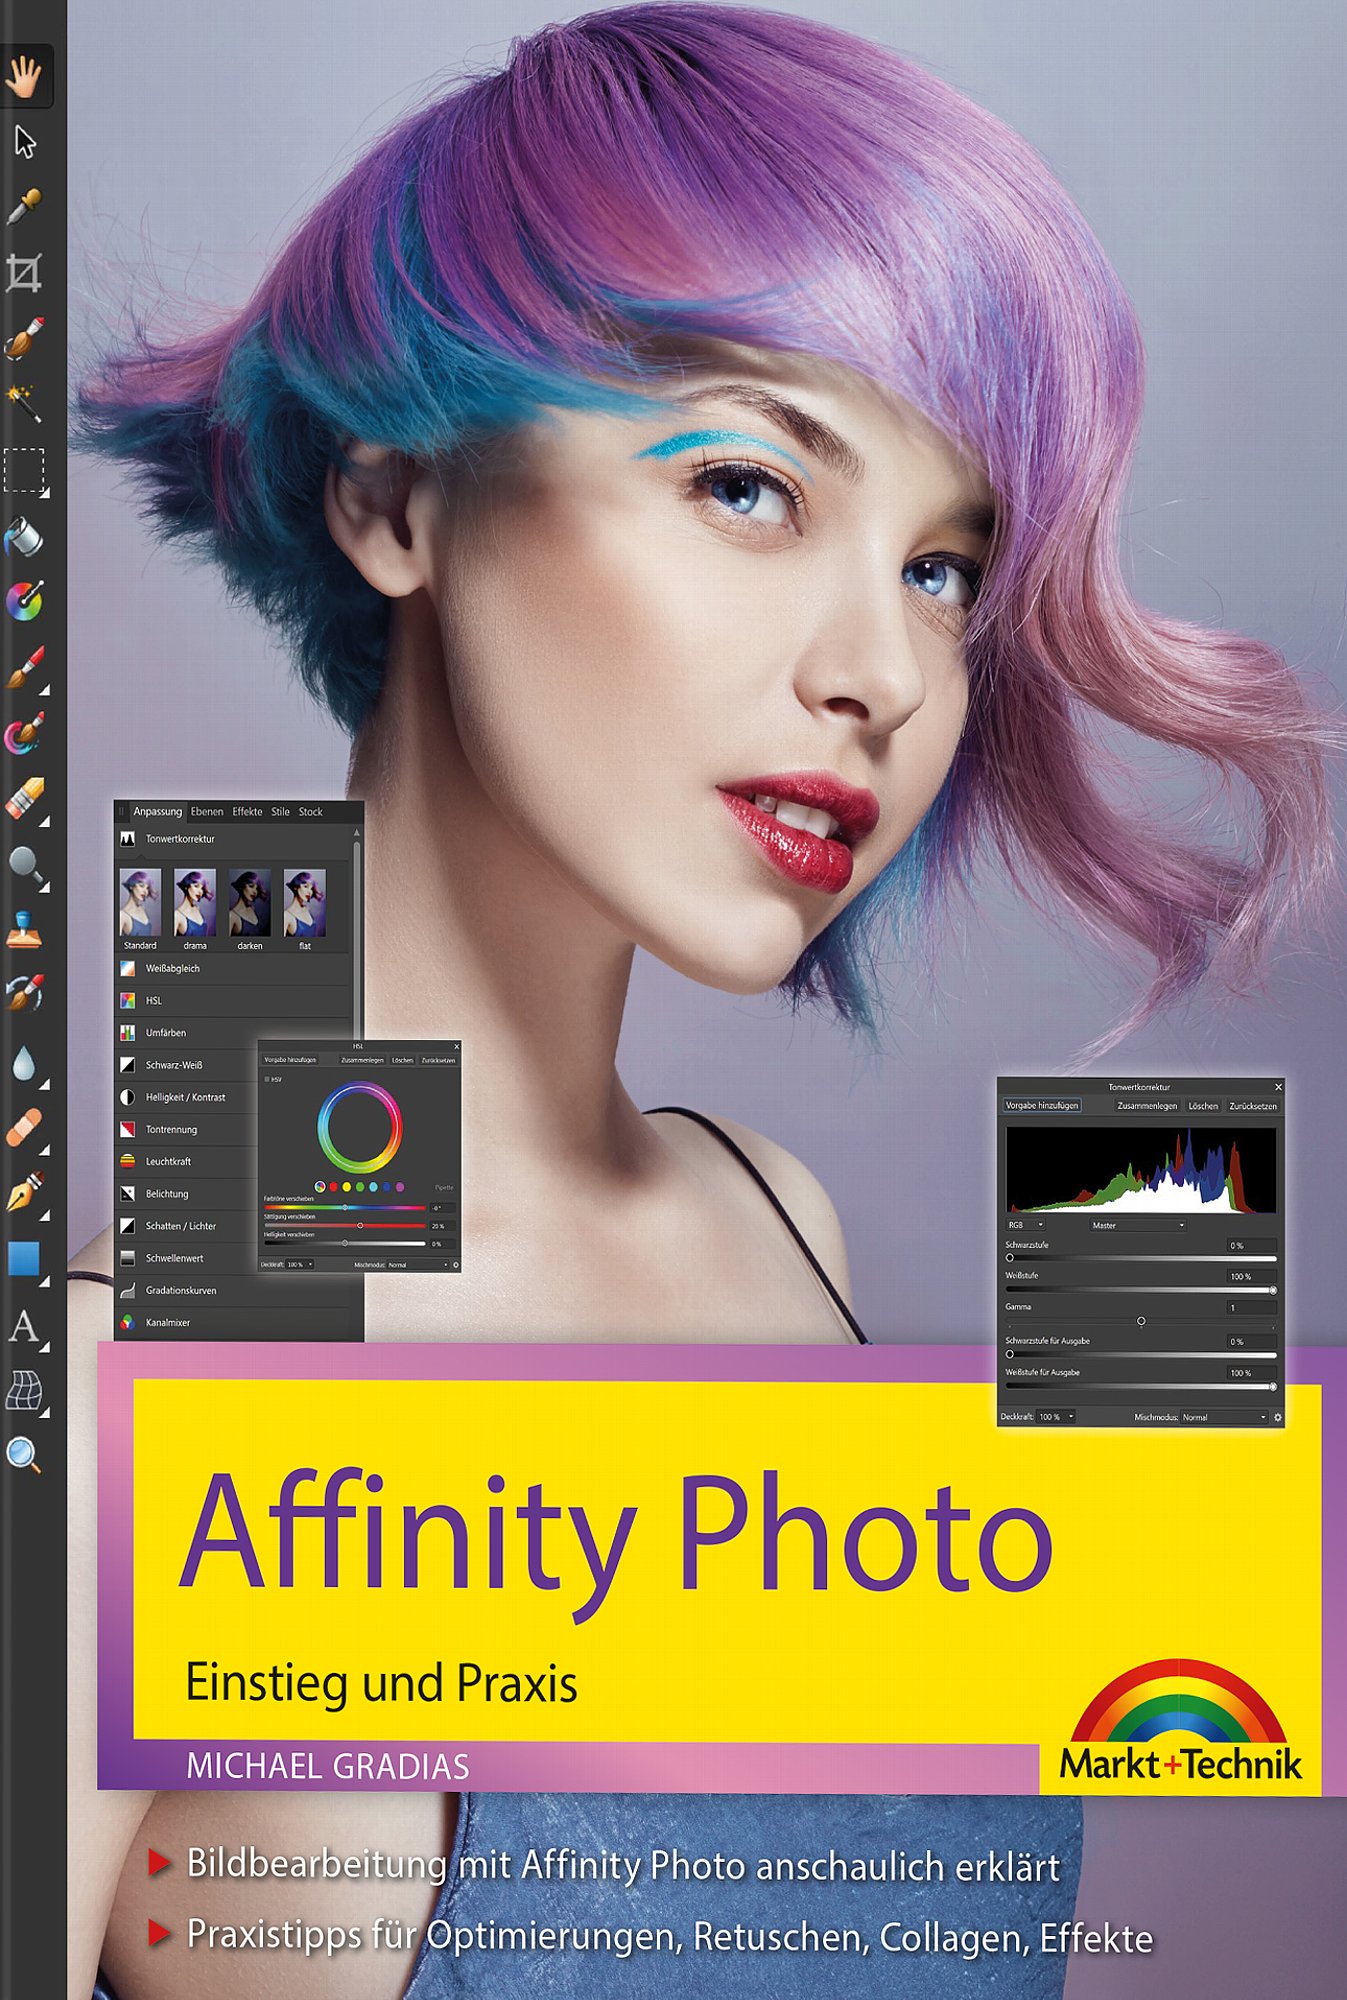Switch to the Stock tab
The height and width of the screenshot is (2000, 1347).
[310, 811]
